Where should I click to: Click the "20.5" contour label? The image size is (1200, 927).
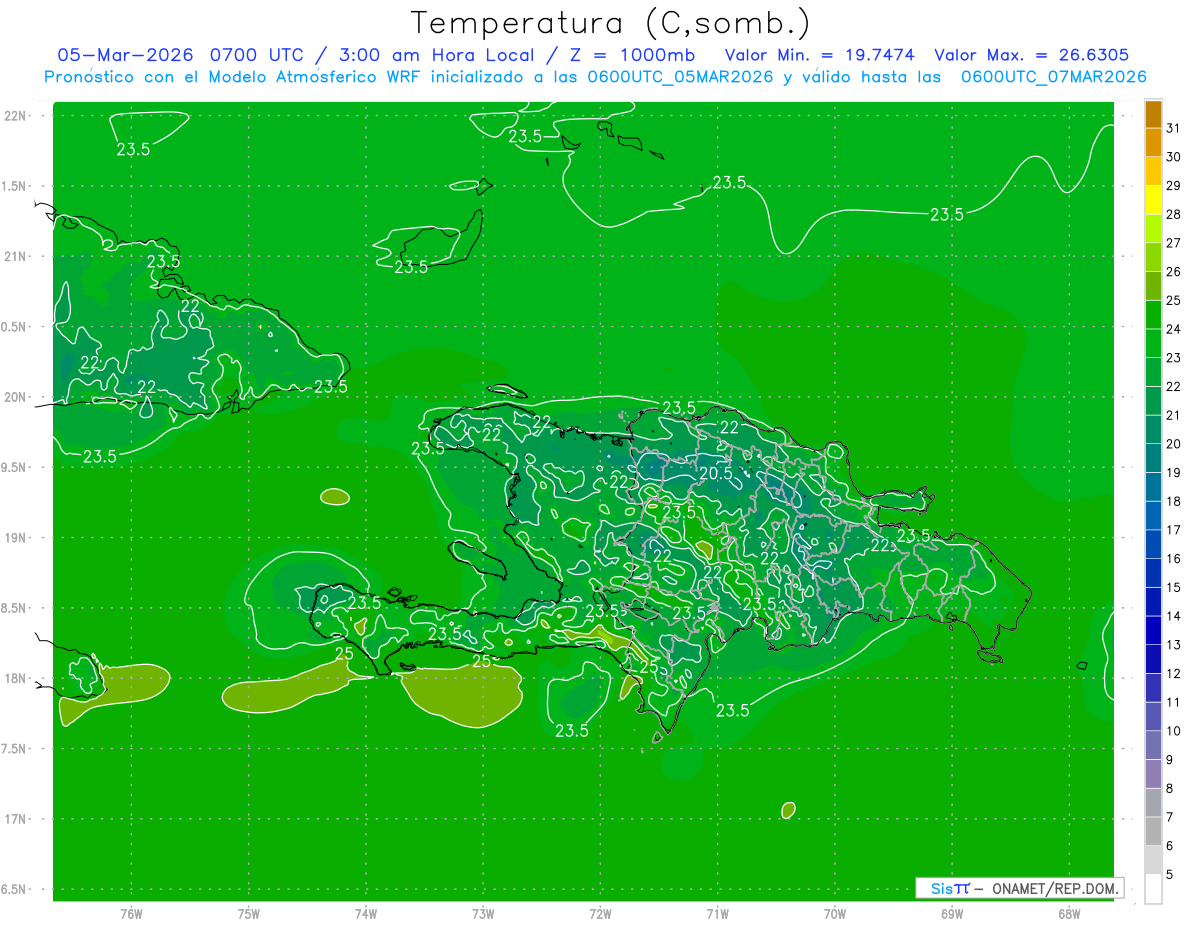tap(715, 473)
